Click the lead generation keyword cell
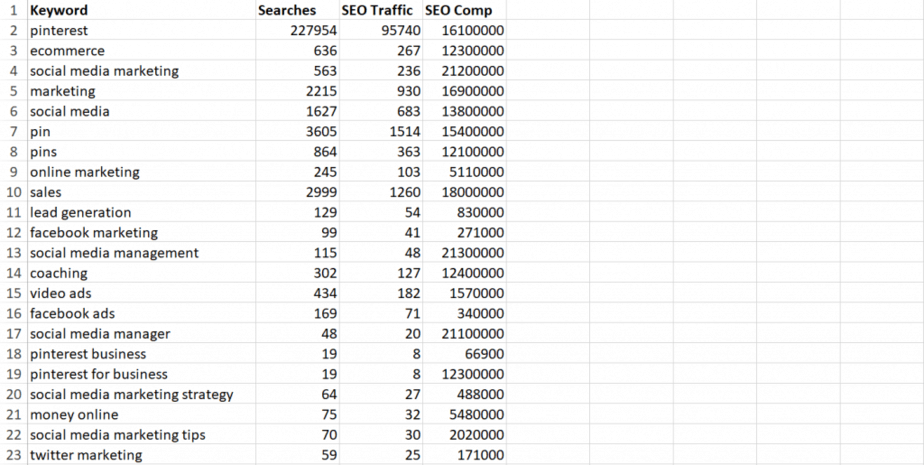The height and width of the screenshot is (465, 924). coord(80,212)
